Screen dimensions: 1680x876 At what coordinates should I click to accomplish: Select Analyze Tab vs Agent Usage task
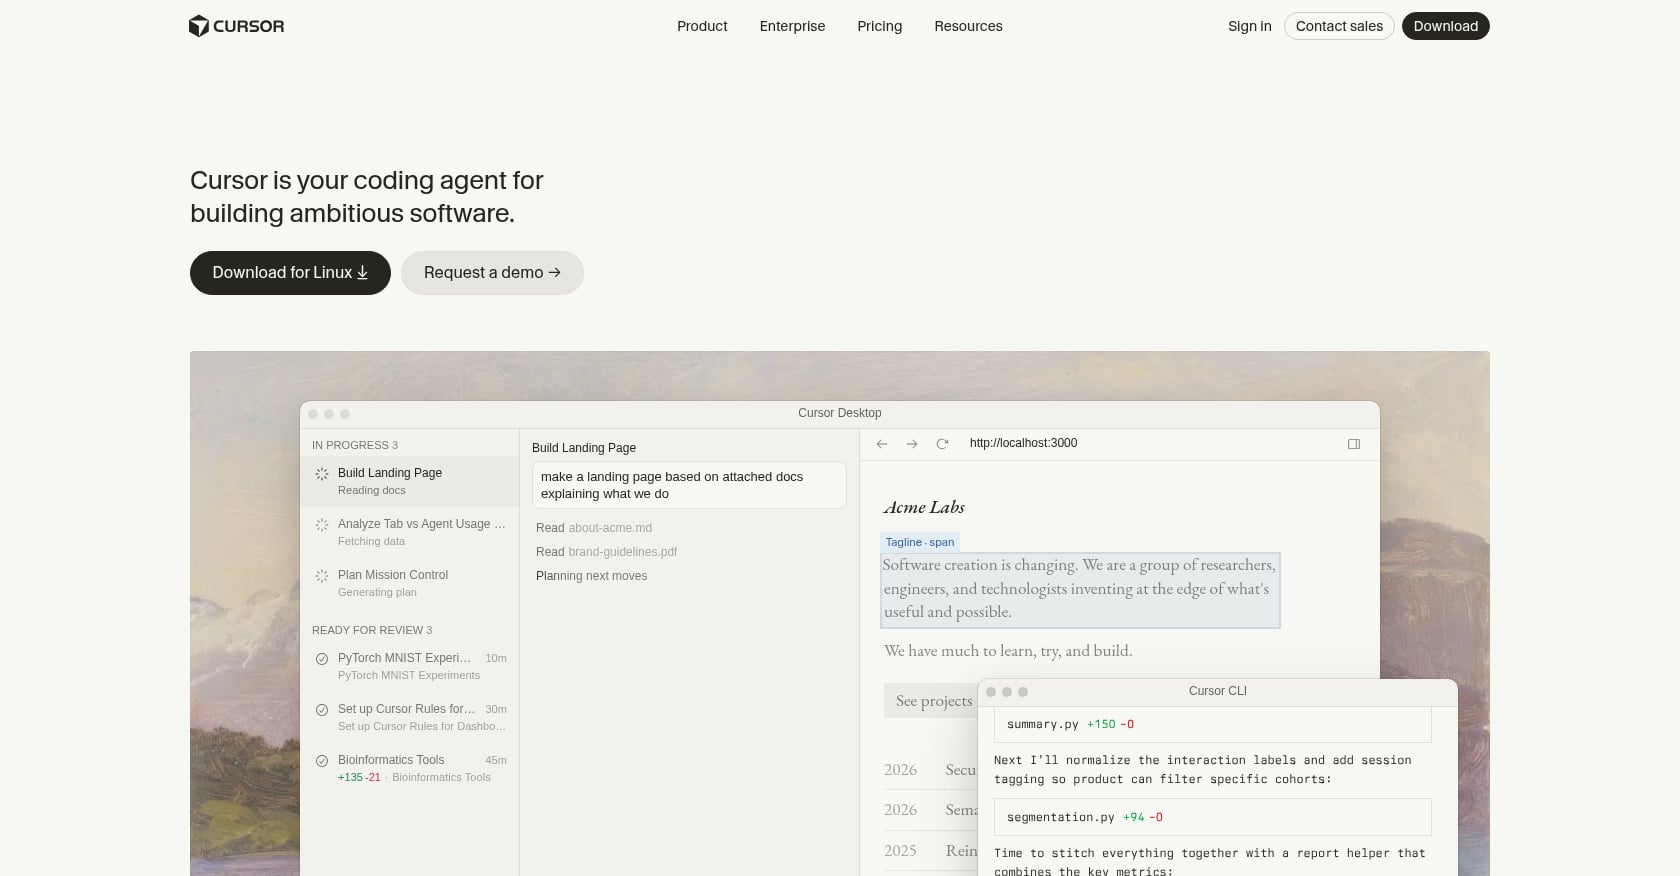(x=410, y=532)
